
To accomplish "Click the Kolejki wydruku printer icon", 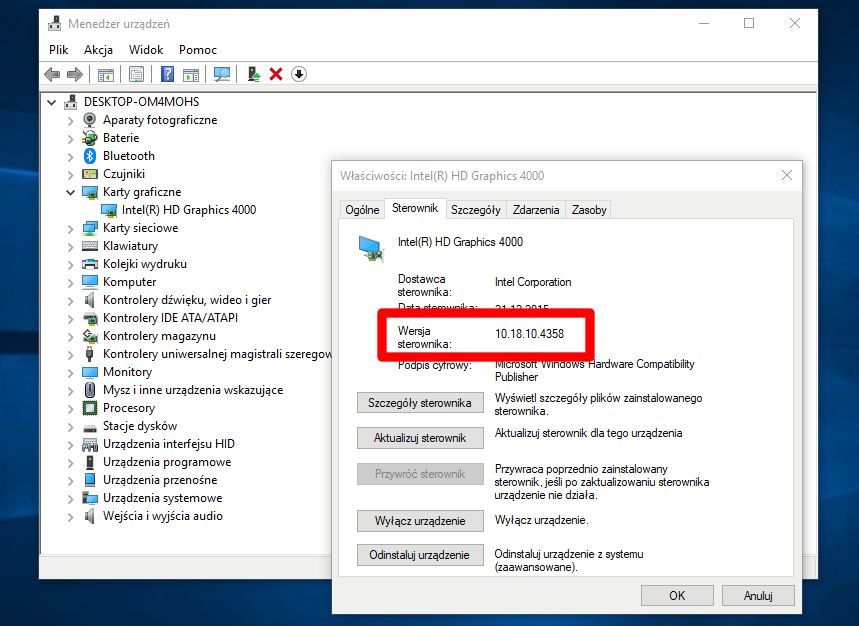I will point(90,264).
